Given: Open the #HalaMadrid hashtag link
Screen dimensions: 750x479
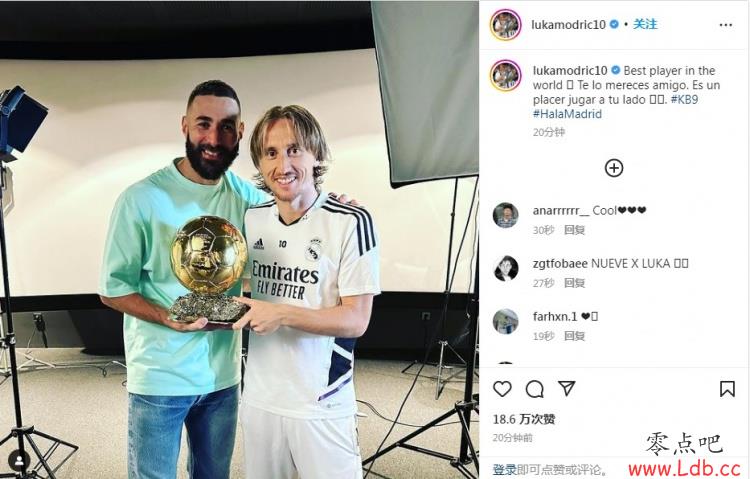Looking at the screenshot, I should (567, 114).
